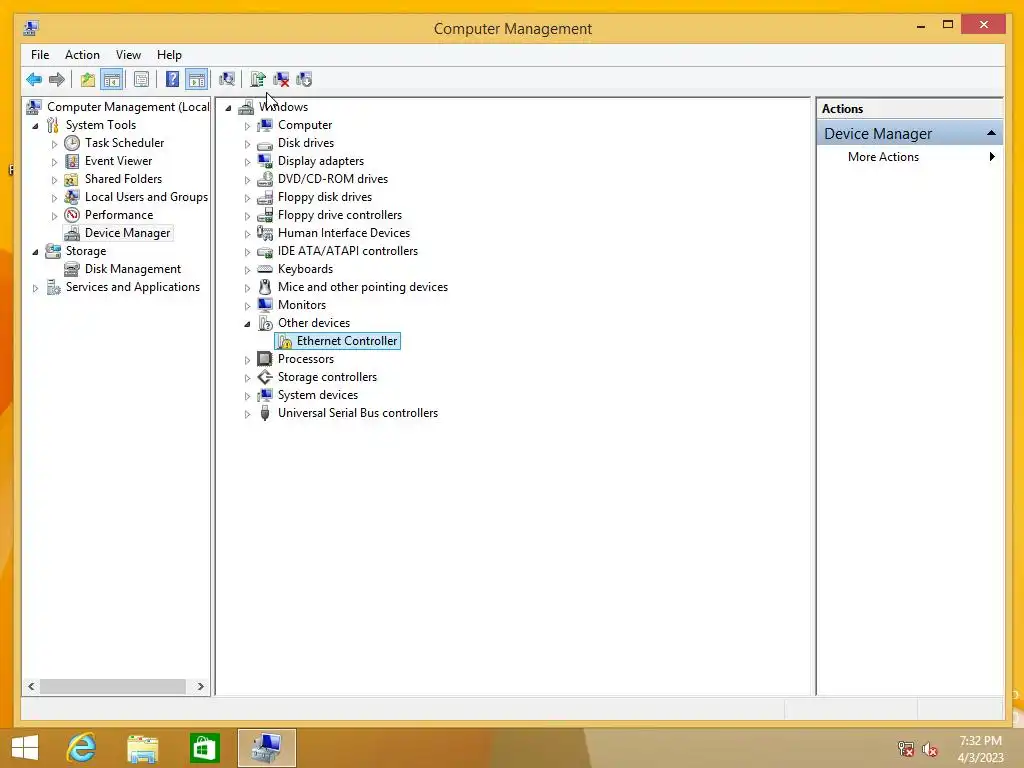Click the Floppy drive controllers icon

click(x=264, y=215)
